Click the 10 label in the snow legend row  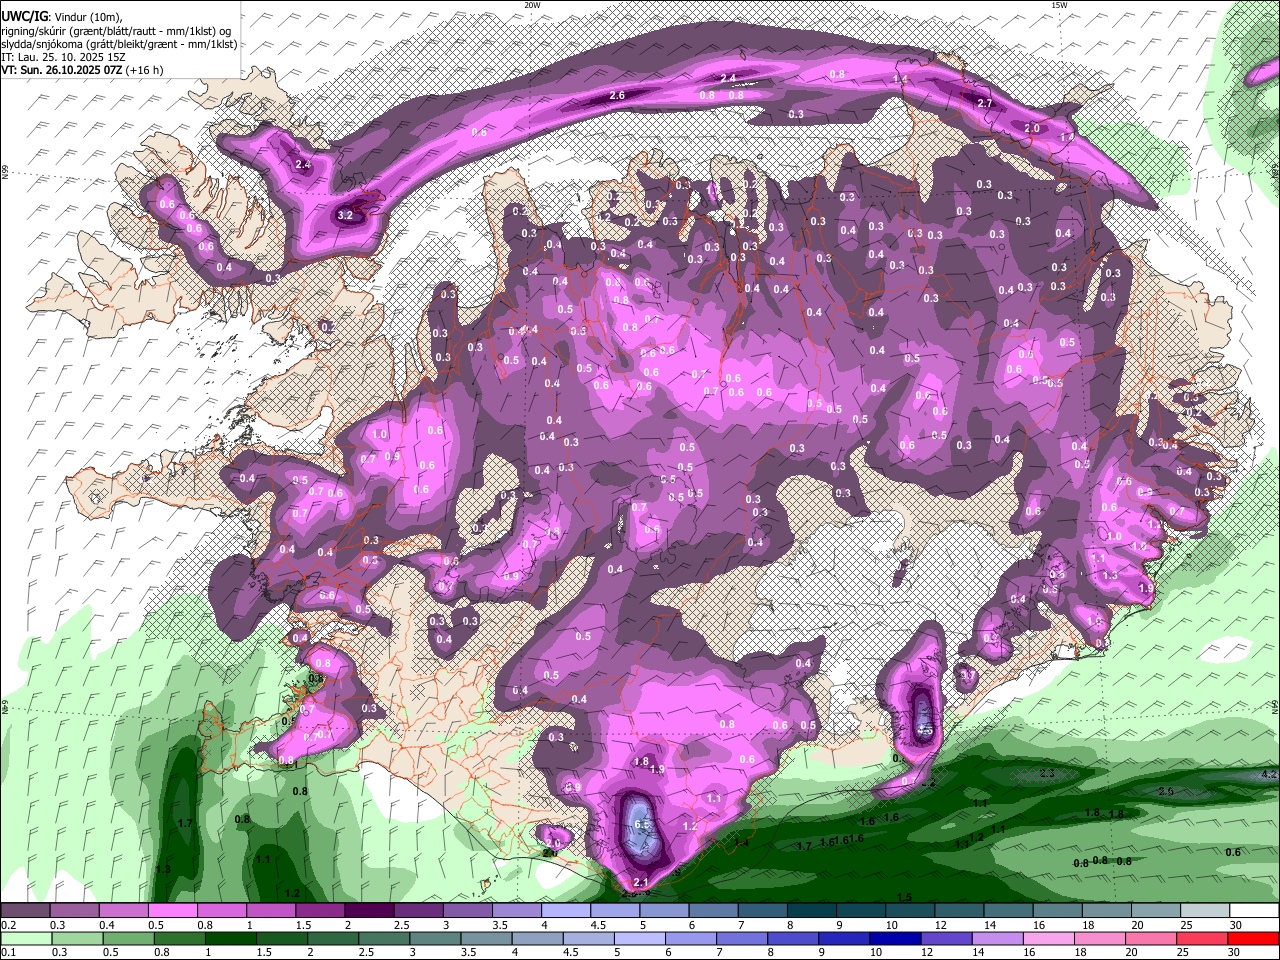click(x=891, y=925)
